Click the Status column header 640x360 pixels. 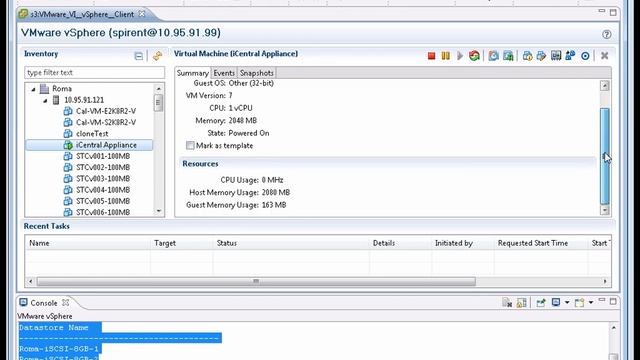pos(291,243)
